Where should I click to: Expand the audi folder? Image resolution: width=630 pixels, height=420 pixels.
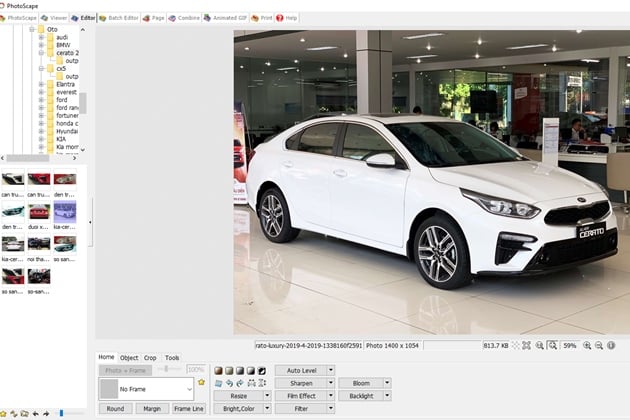click(41, 37)
